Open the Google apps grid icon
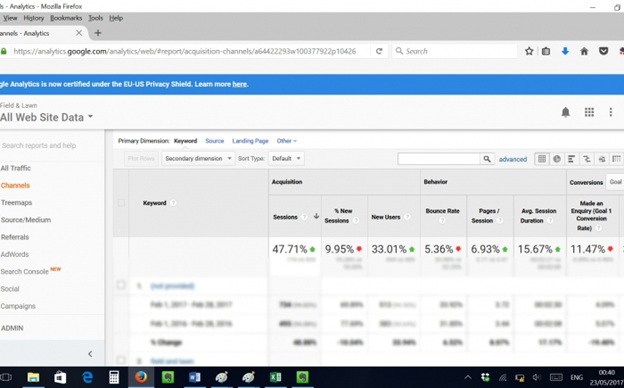This screenshot has width=624, height=388. 589,112
